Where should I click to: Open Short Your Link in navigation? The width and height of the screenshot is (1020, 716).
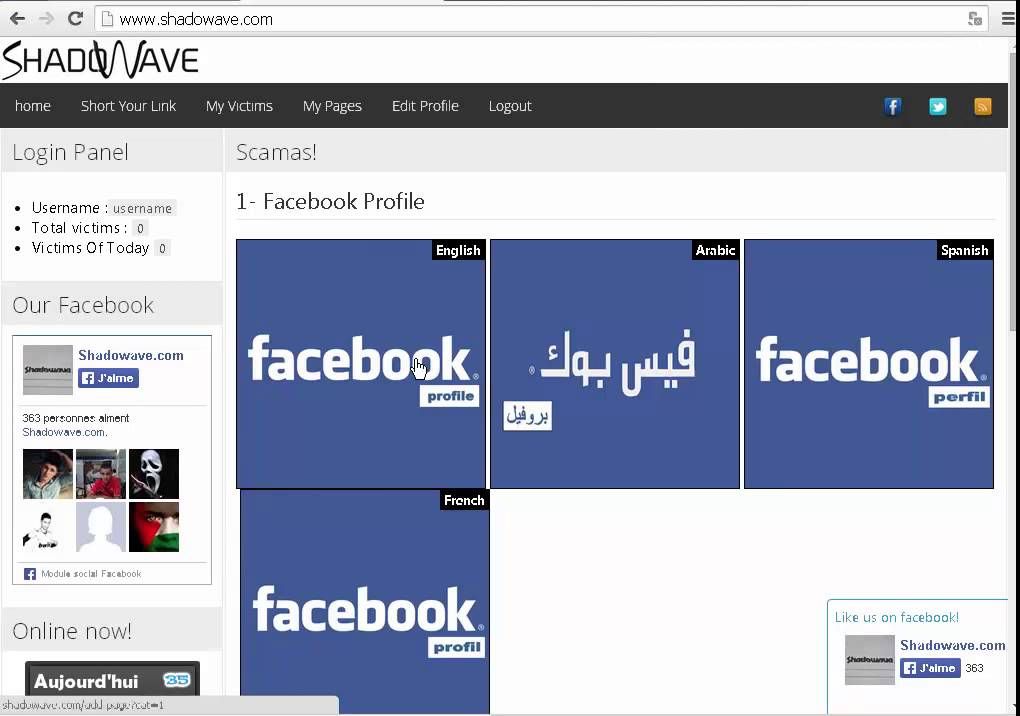click(x=128, y=106)
